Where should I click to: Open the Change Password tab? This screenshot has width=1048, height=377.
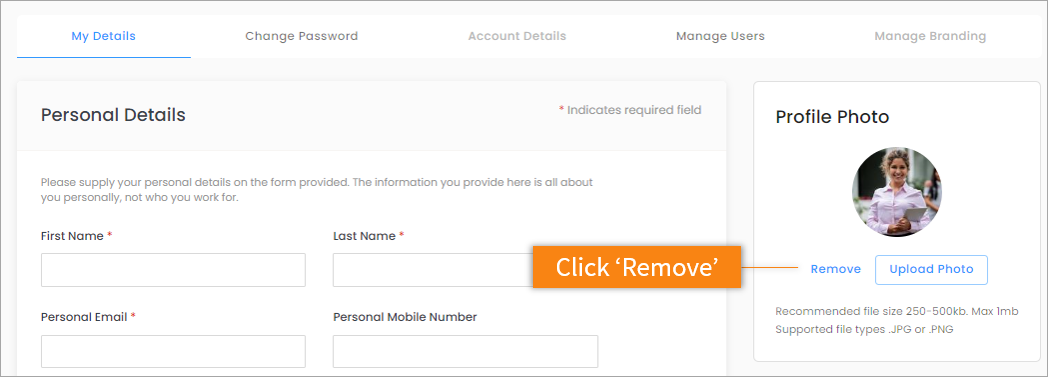tap(301, 36)
